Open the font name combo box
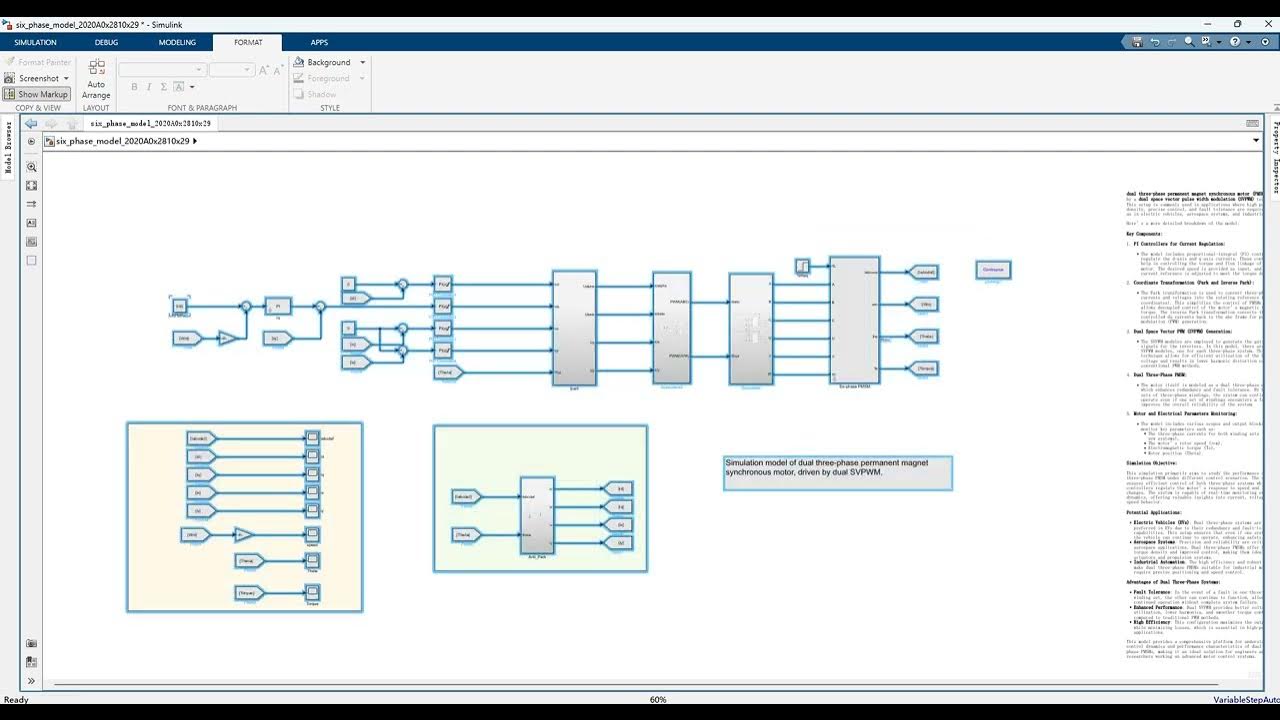Viewport: 1280px width, 720px height. (x=163, y=70)
